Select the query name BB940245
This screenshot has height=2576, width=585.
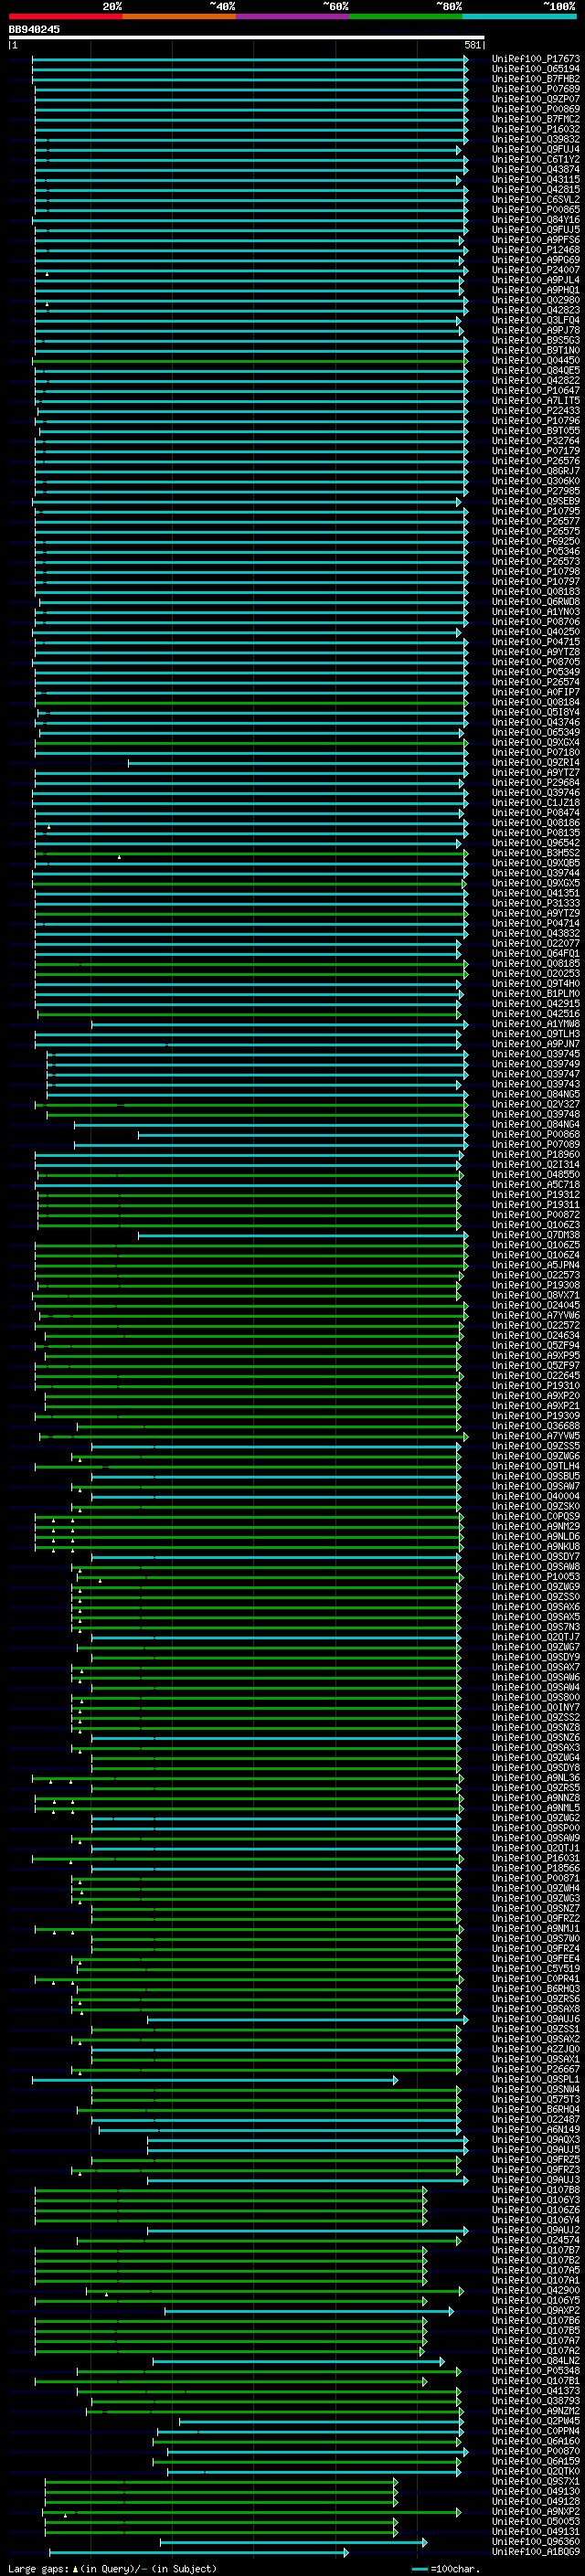click(34, 30)
